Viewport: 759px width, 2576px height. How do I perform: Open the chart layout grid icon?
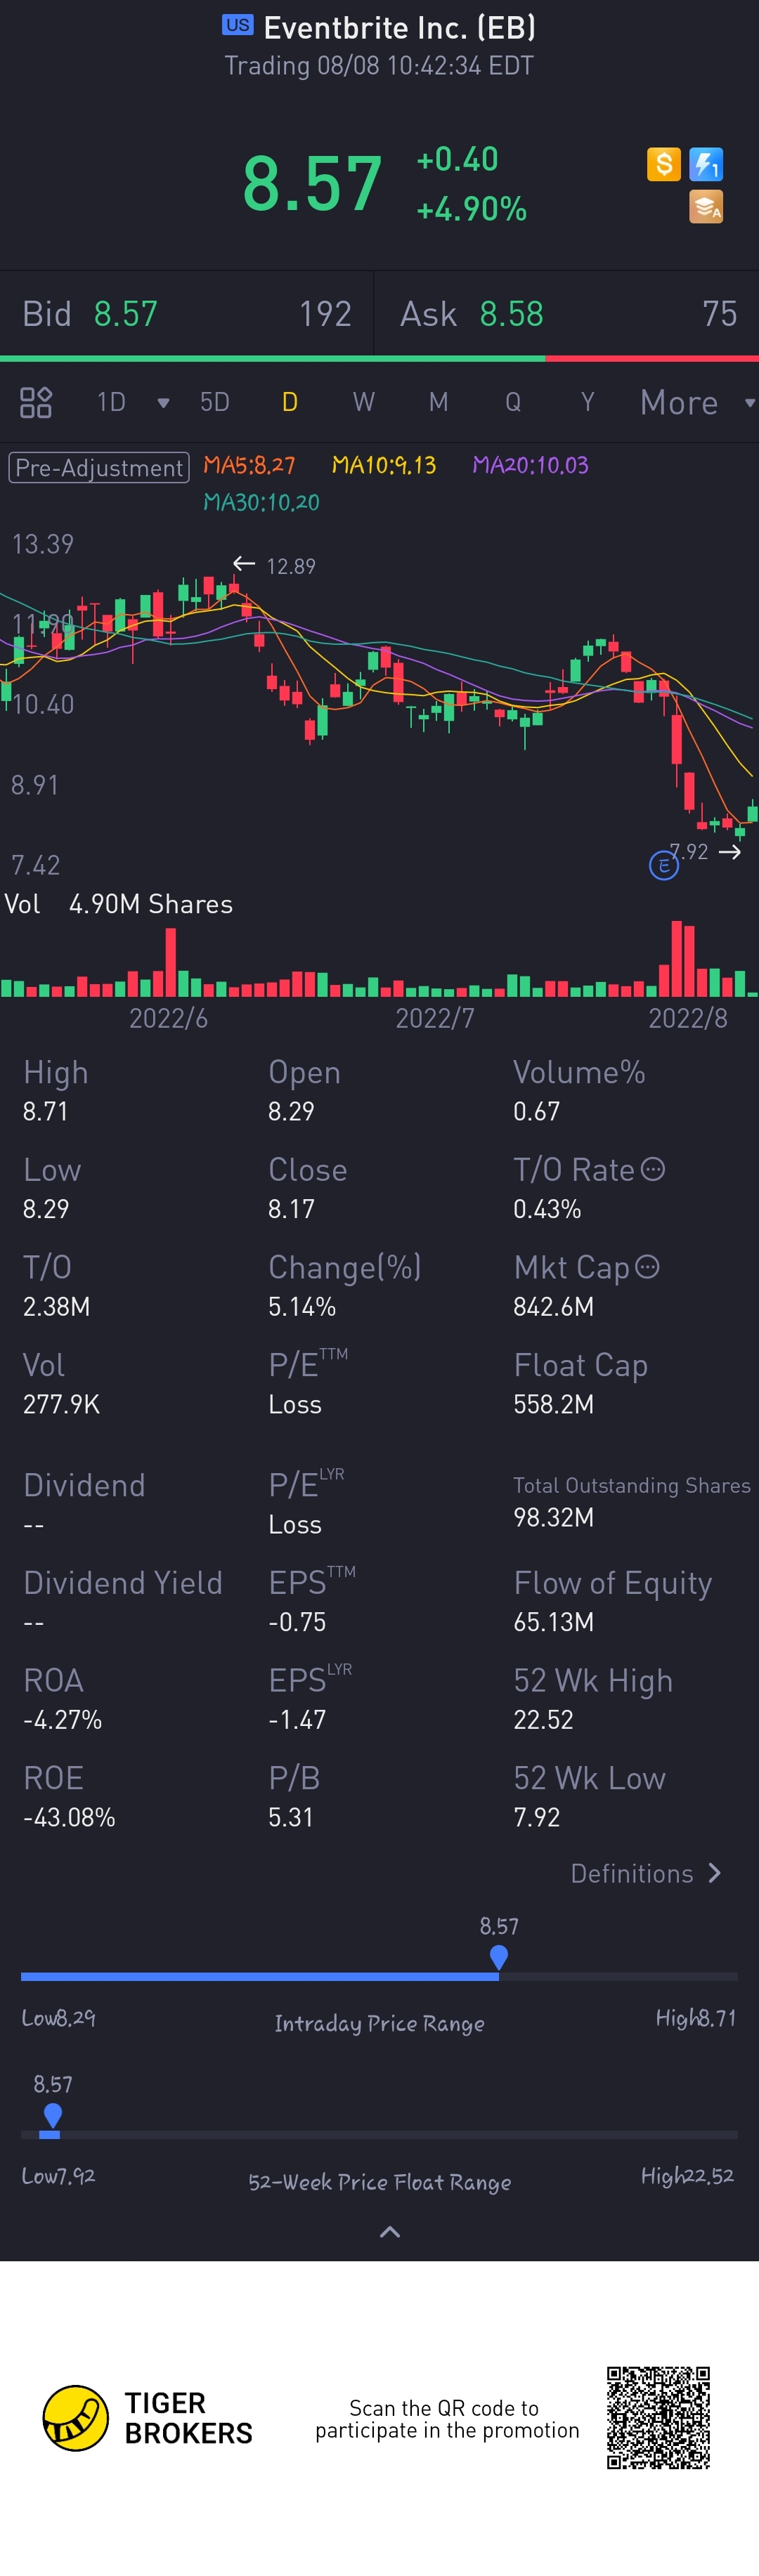coord(36,402)
